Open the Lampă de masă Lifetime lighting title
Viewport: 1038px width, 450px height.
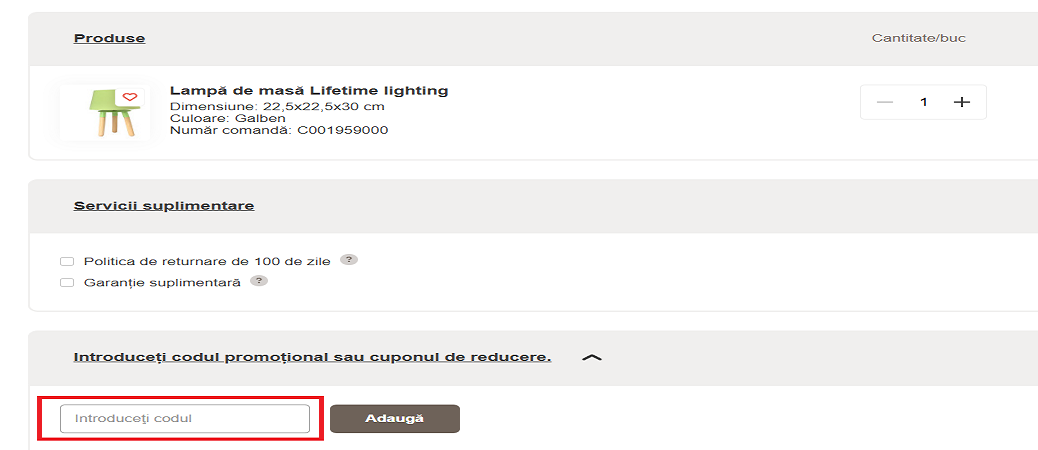309,91
